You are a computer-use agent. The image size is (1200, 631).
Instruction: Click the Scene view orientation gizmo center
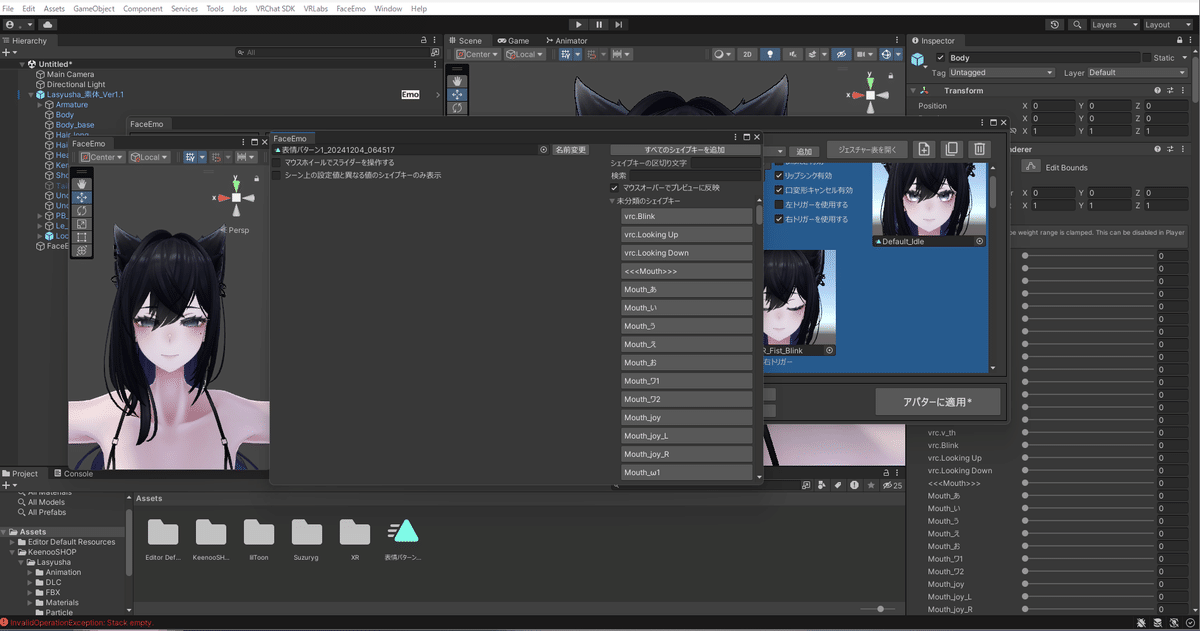(x=870, y=95)
